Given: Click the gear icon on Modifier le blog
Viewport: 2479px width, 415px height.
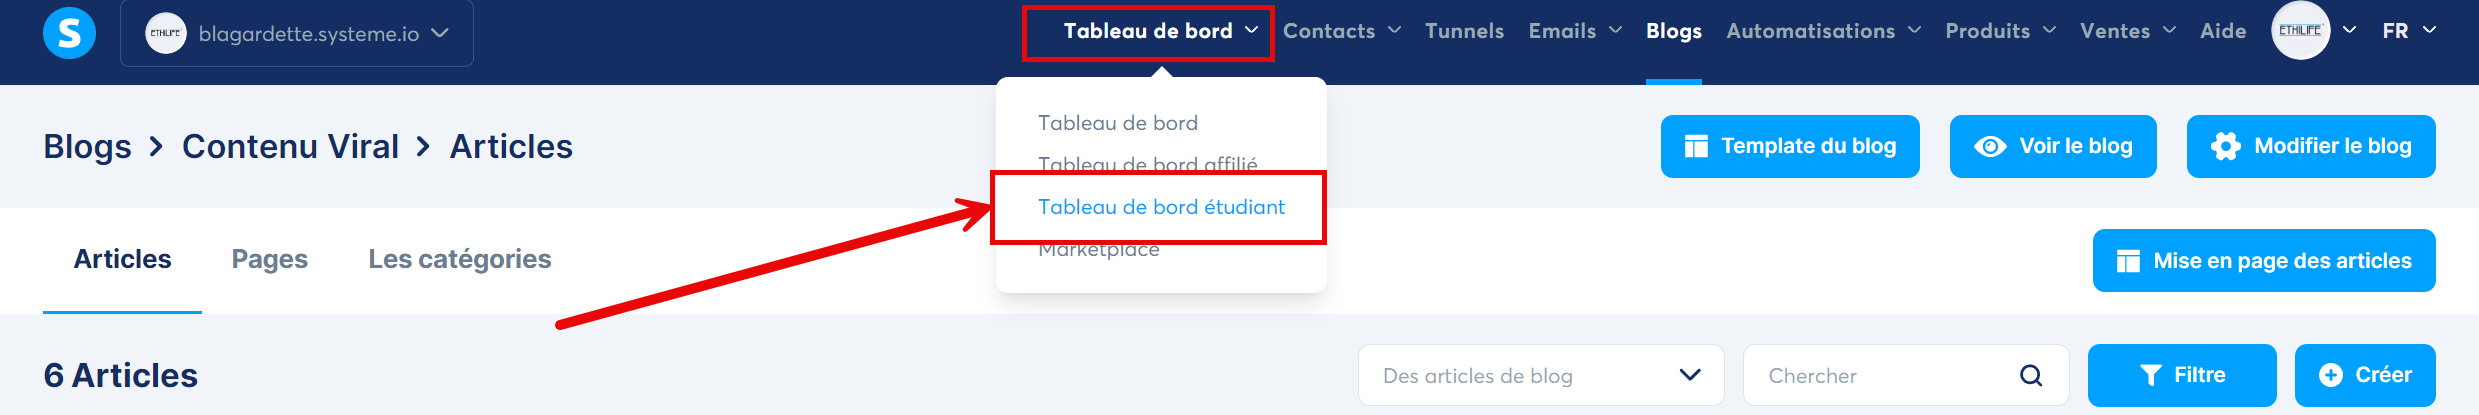Looking at the screenshot, I should pyautogui.click(x=2225, y=147).
